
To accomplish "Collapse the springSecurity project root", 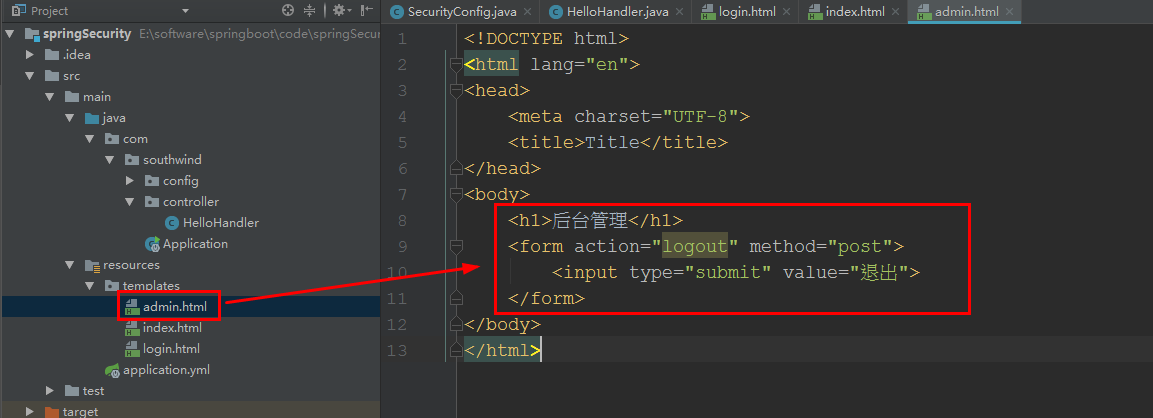I will (x=10, y=34).
